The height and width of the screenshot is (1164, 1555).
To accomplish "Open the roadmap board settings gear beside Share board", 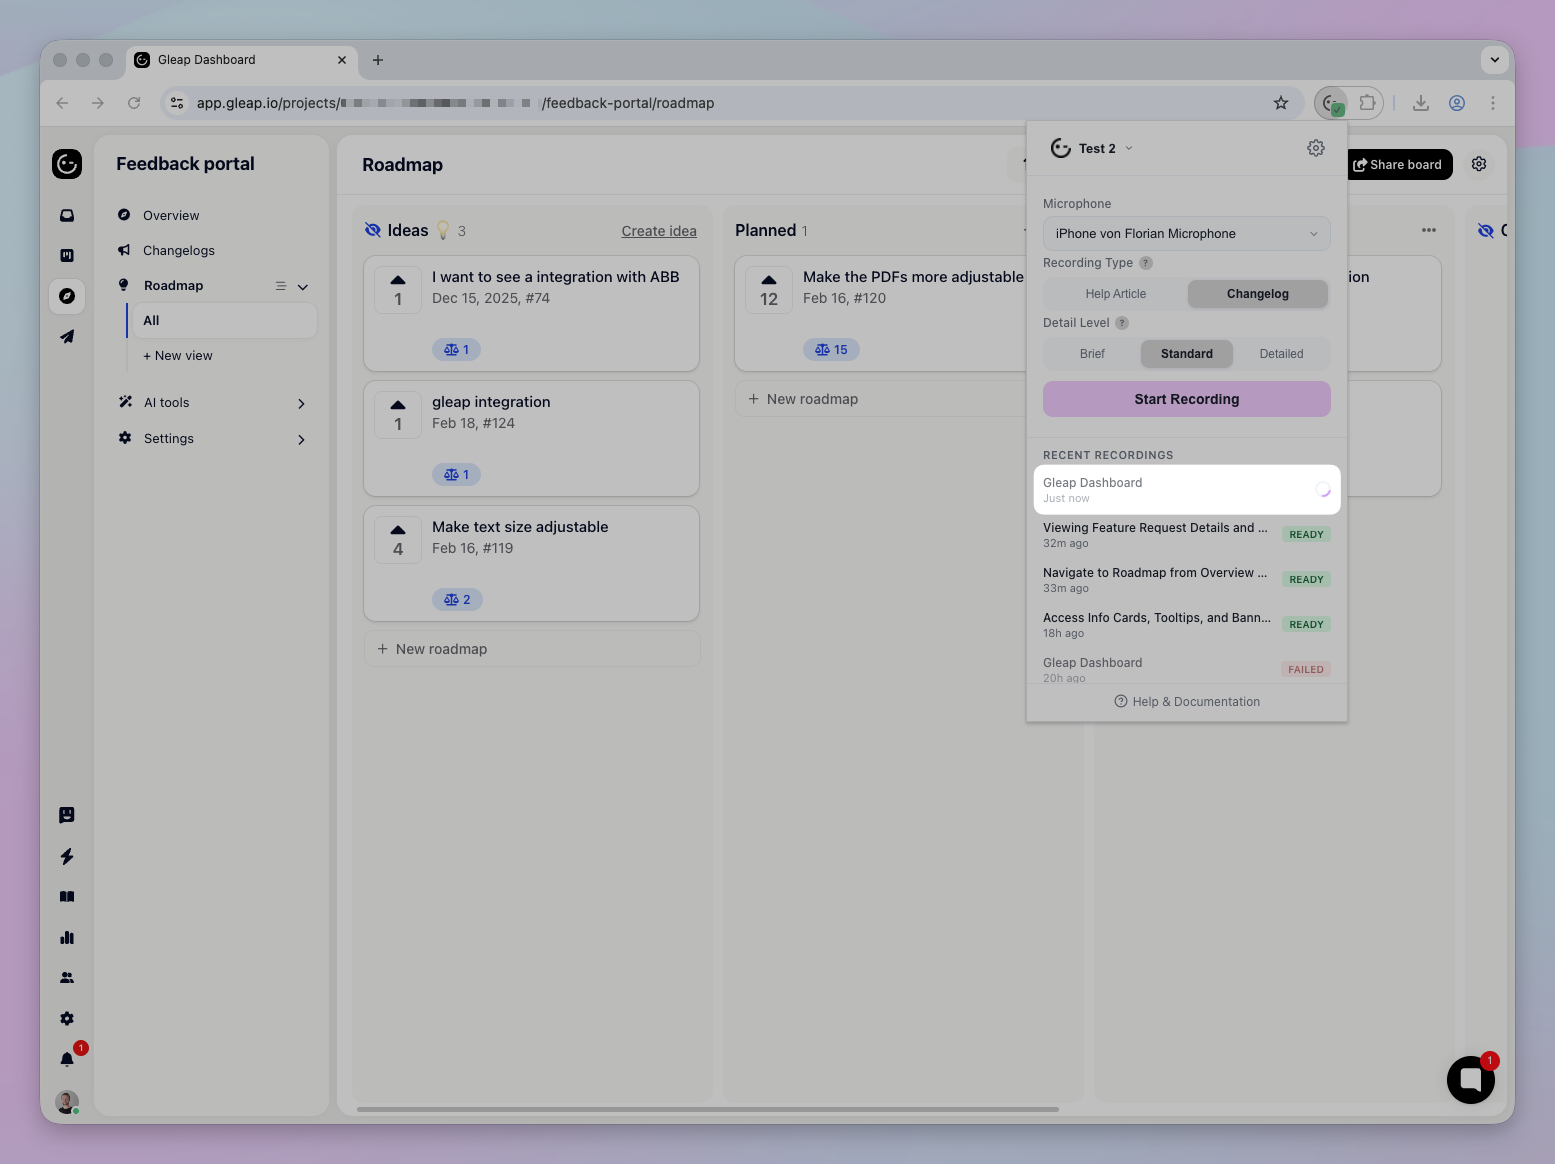I will [x=1479, y=164].
